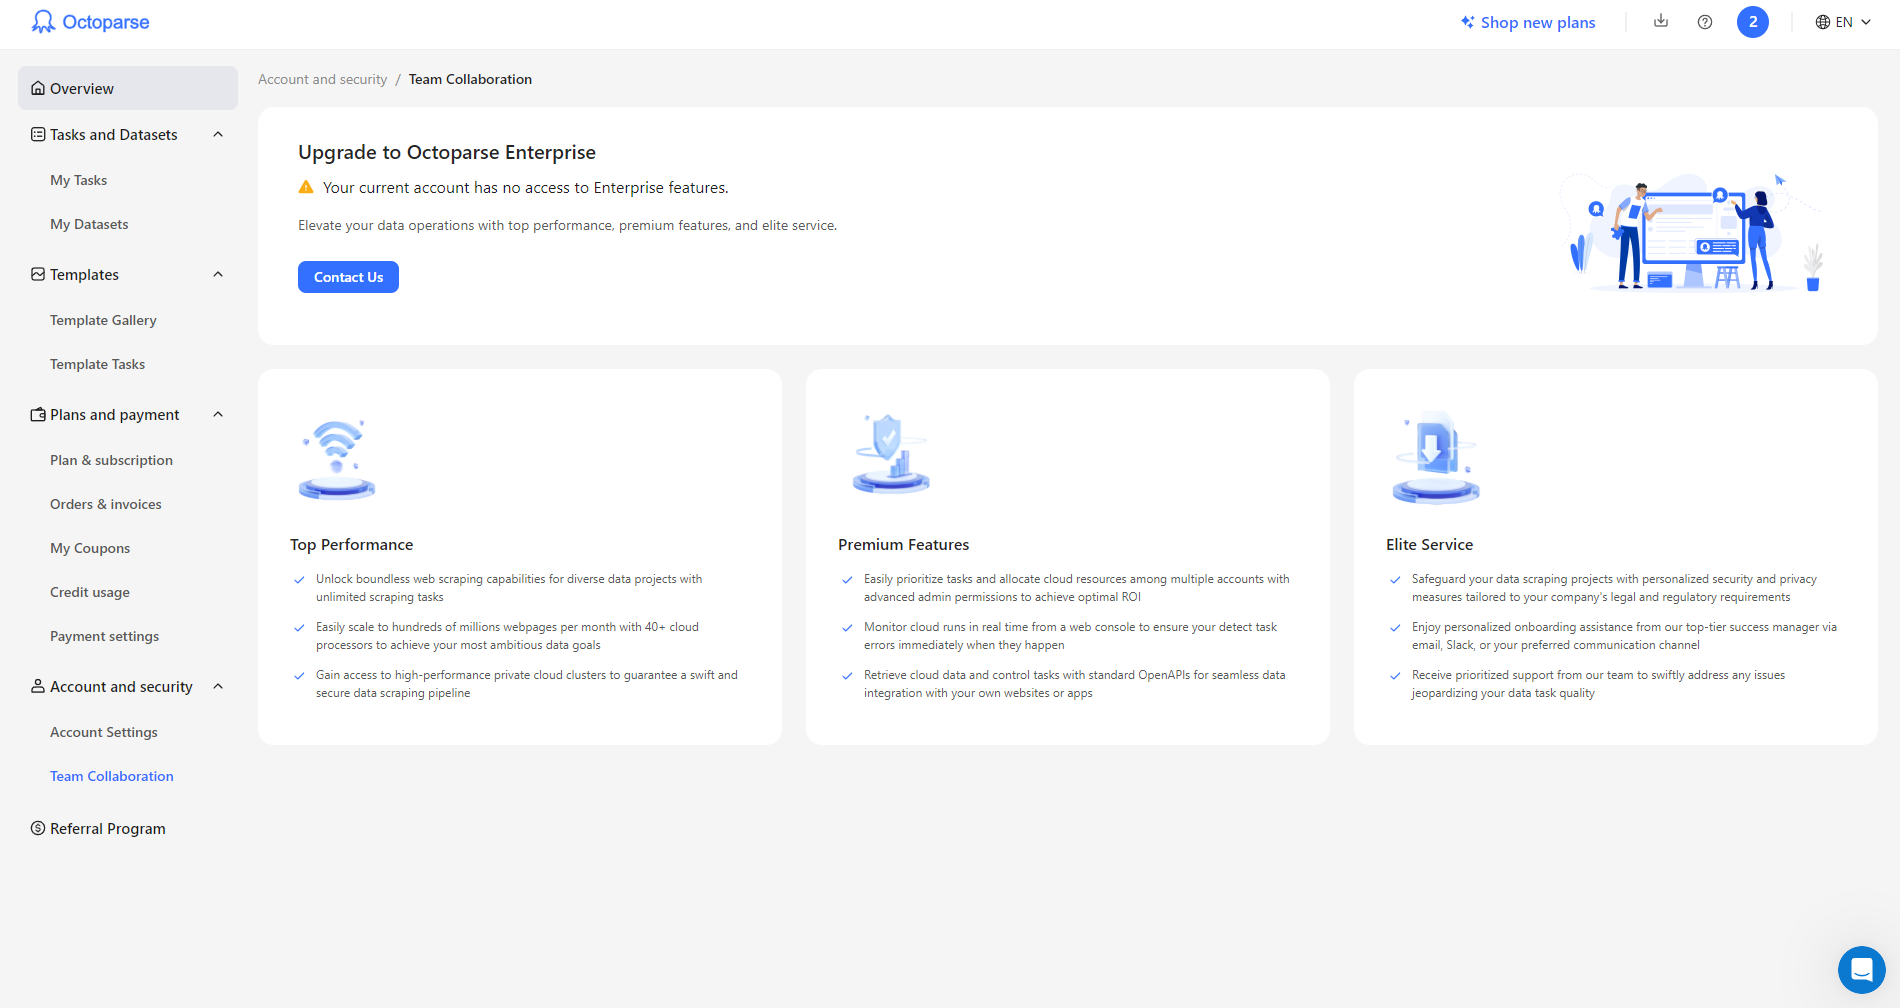1900x1008 pixels.
Task: Open the chat support bubble icon
Action: tap(1862, 970)
